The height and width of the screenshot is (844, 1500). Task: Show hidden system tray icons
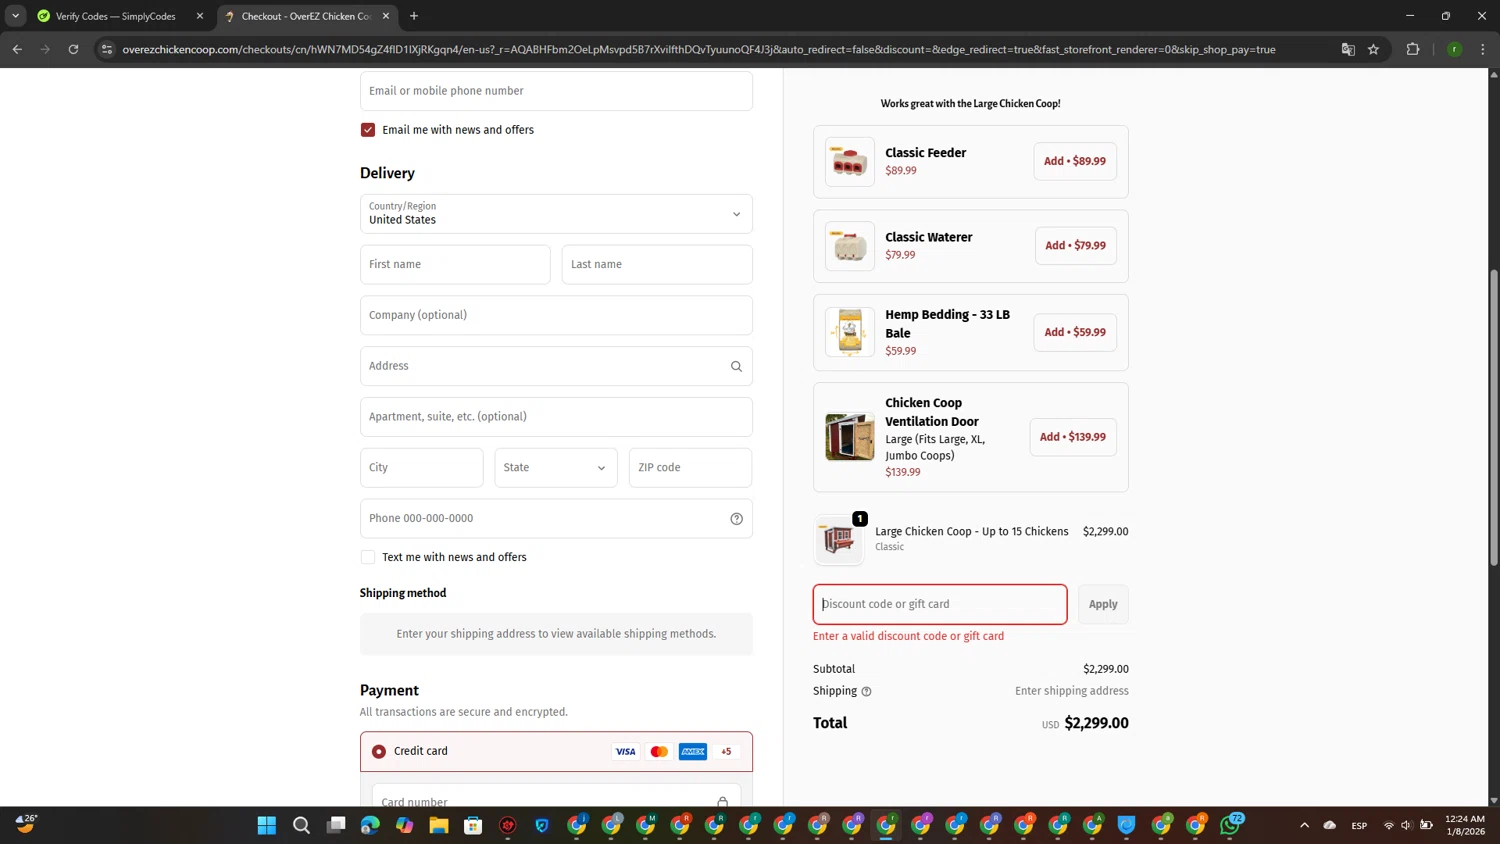(x=1304, y=825)
